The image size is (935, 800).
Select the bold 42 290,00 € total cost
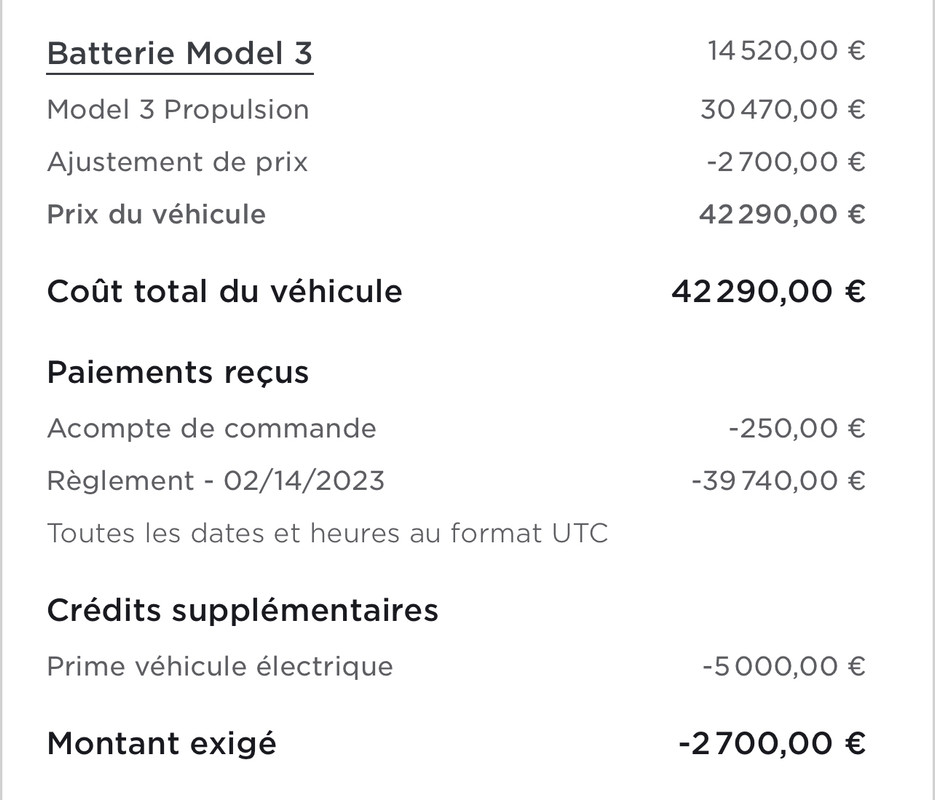(768, 292)
